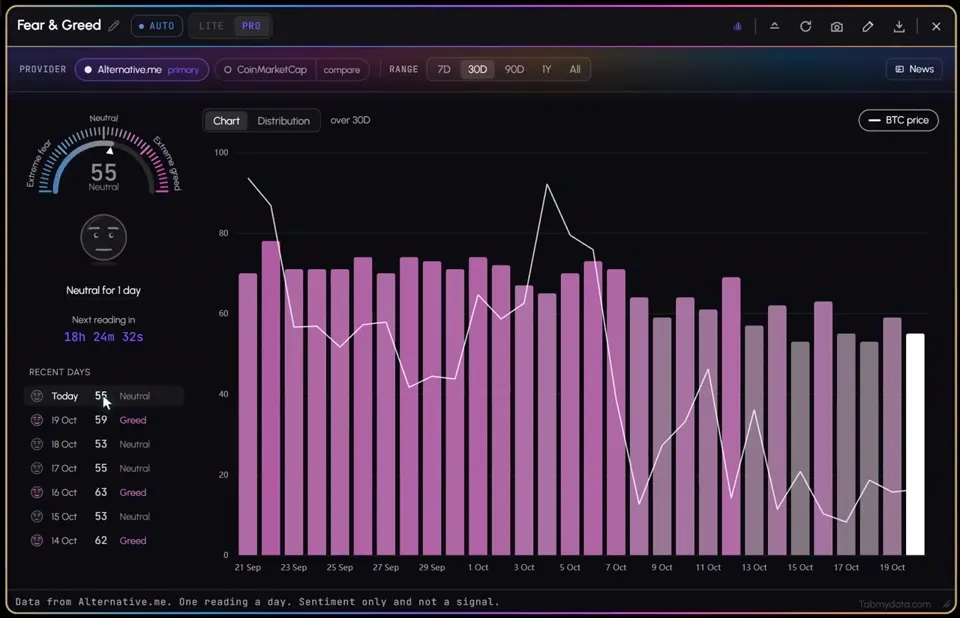This screenshot has height=618, width=960.
Task: Click the compare button next to CoinMarketCap
Action: coord(342,70)
